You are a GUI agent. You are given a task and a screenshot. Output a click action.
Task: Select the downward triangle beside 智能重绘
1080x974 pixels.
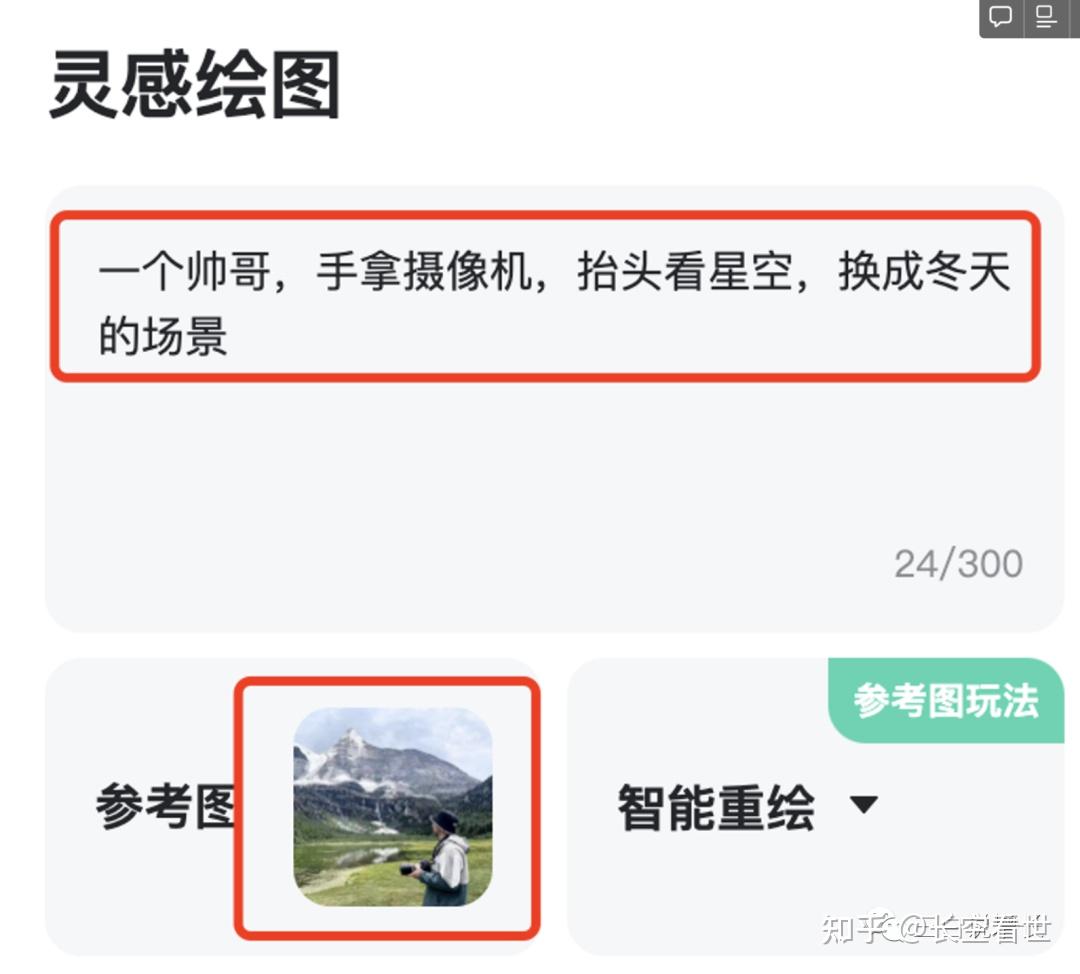pyautogui.click(x=864, y=804)
